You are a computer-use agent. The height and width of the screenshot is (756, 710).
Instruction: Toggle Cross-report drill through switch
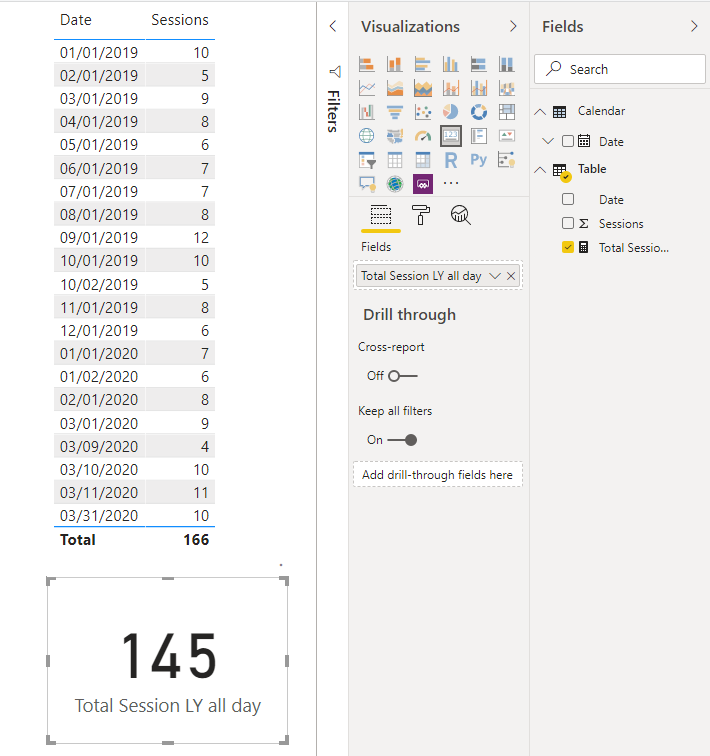(402, 376)
